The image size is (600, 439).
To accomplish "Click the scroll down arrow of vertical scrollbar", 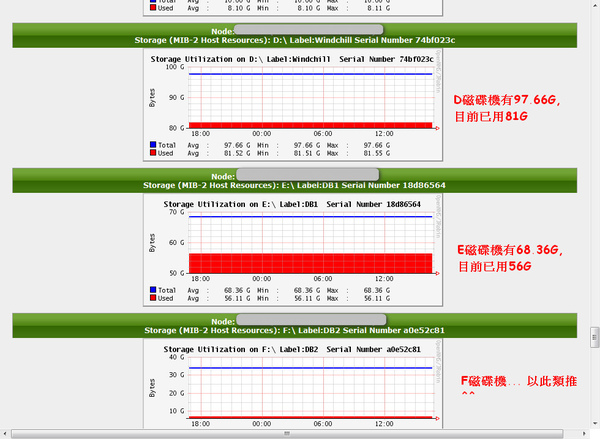I will [x=594, y=424].
